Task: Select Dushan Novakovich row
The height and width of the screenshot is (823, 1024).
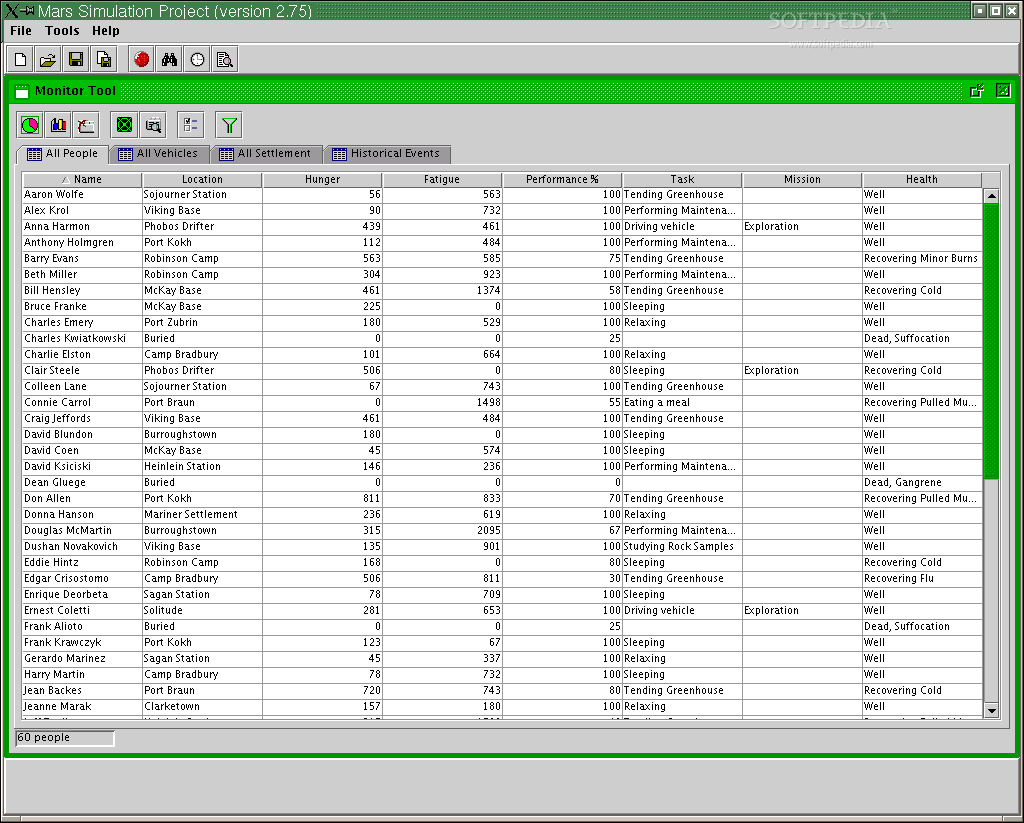Action: 502,547
